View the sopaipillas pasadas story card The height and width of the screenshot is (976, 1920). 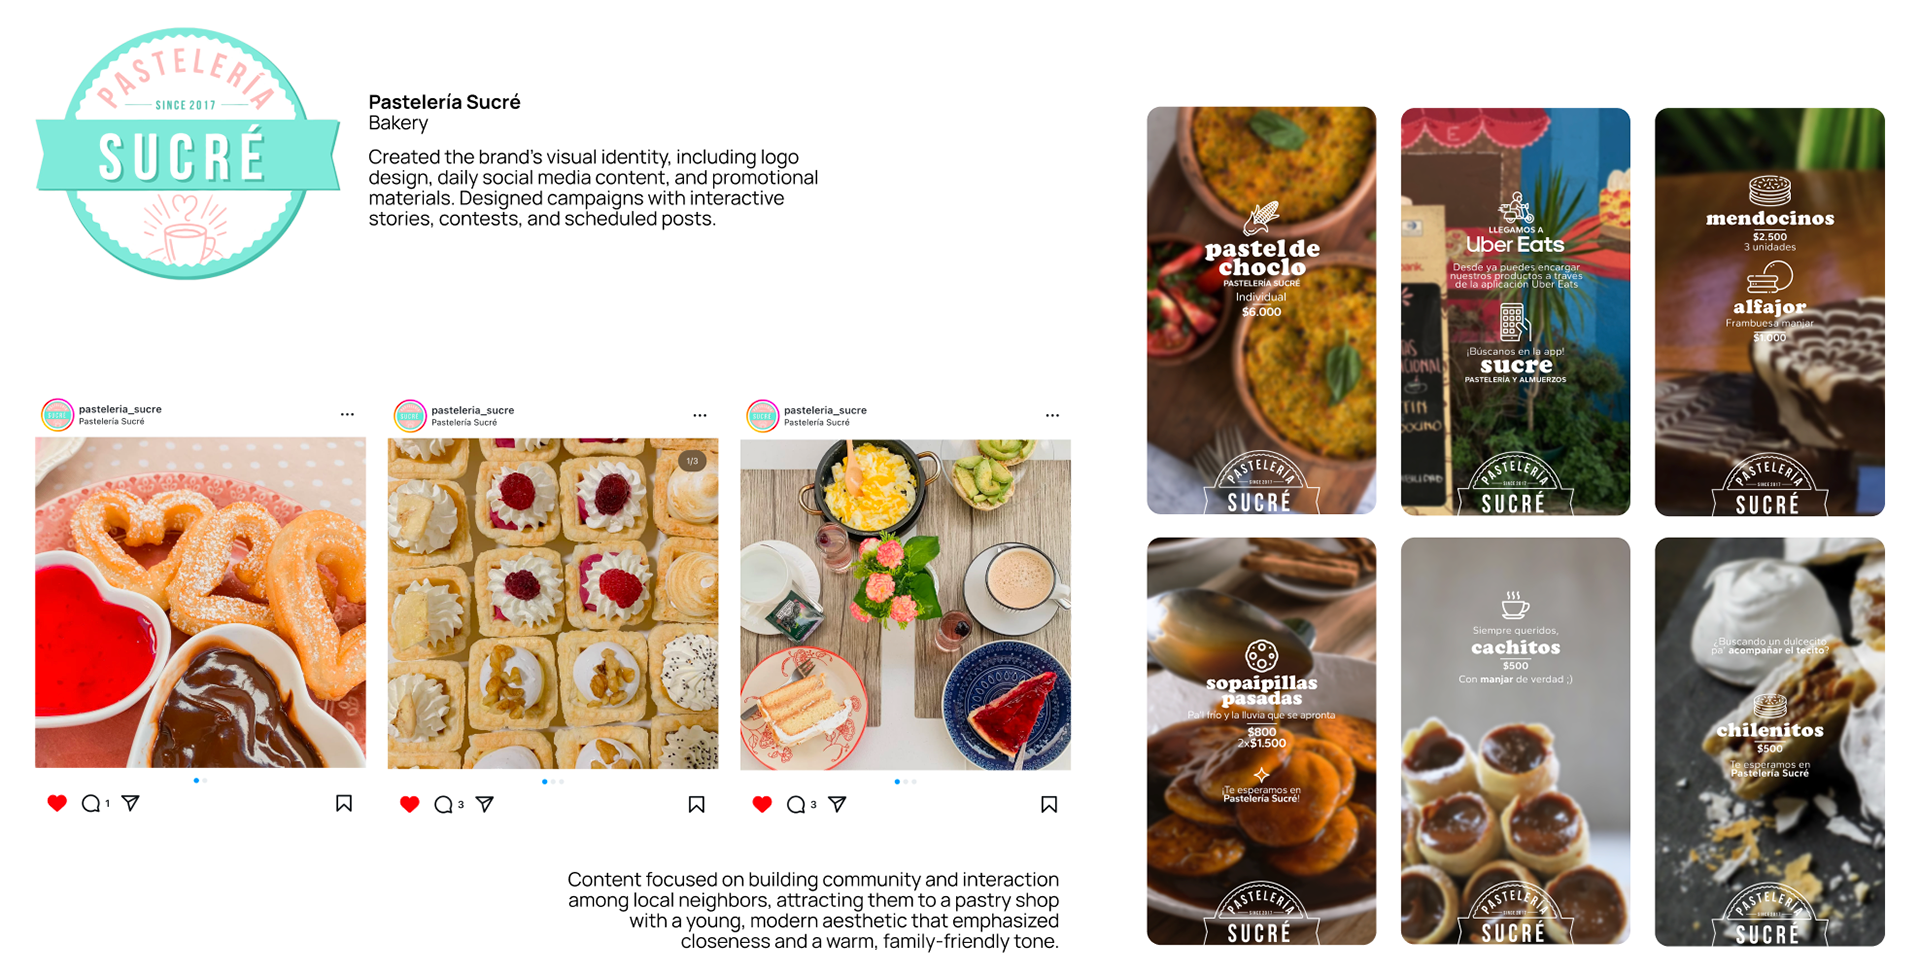click(1261, 741)
